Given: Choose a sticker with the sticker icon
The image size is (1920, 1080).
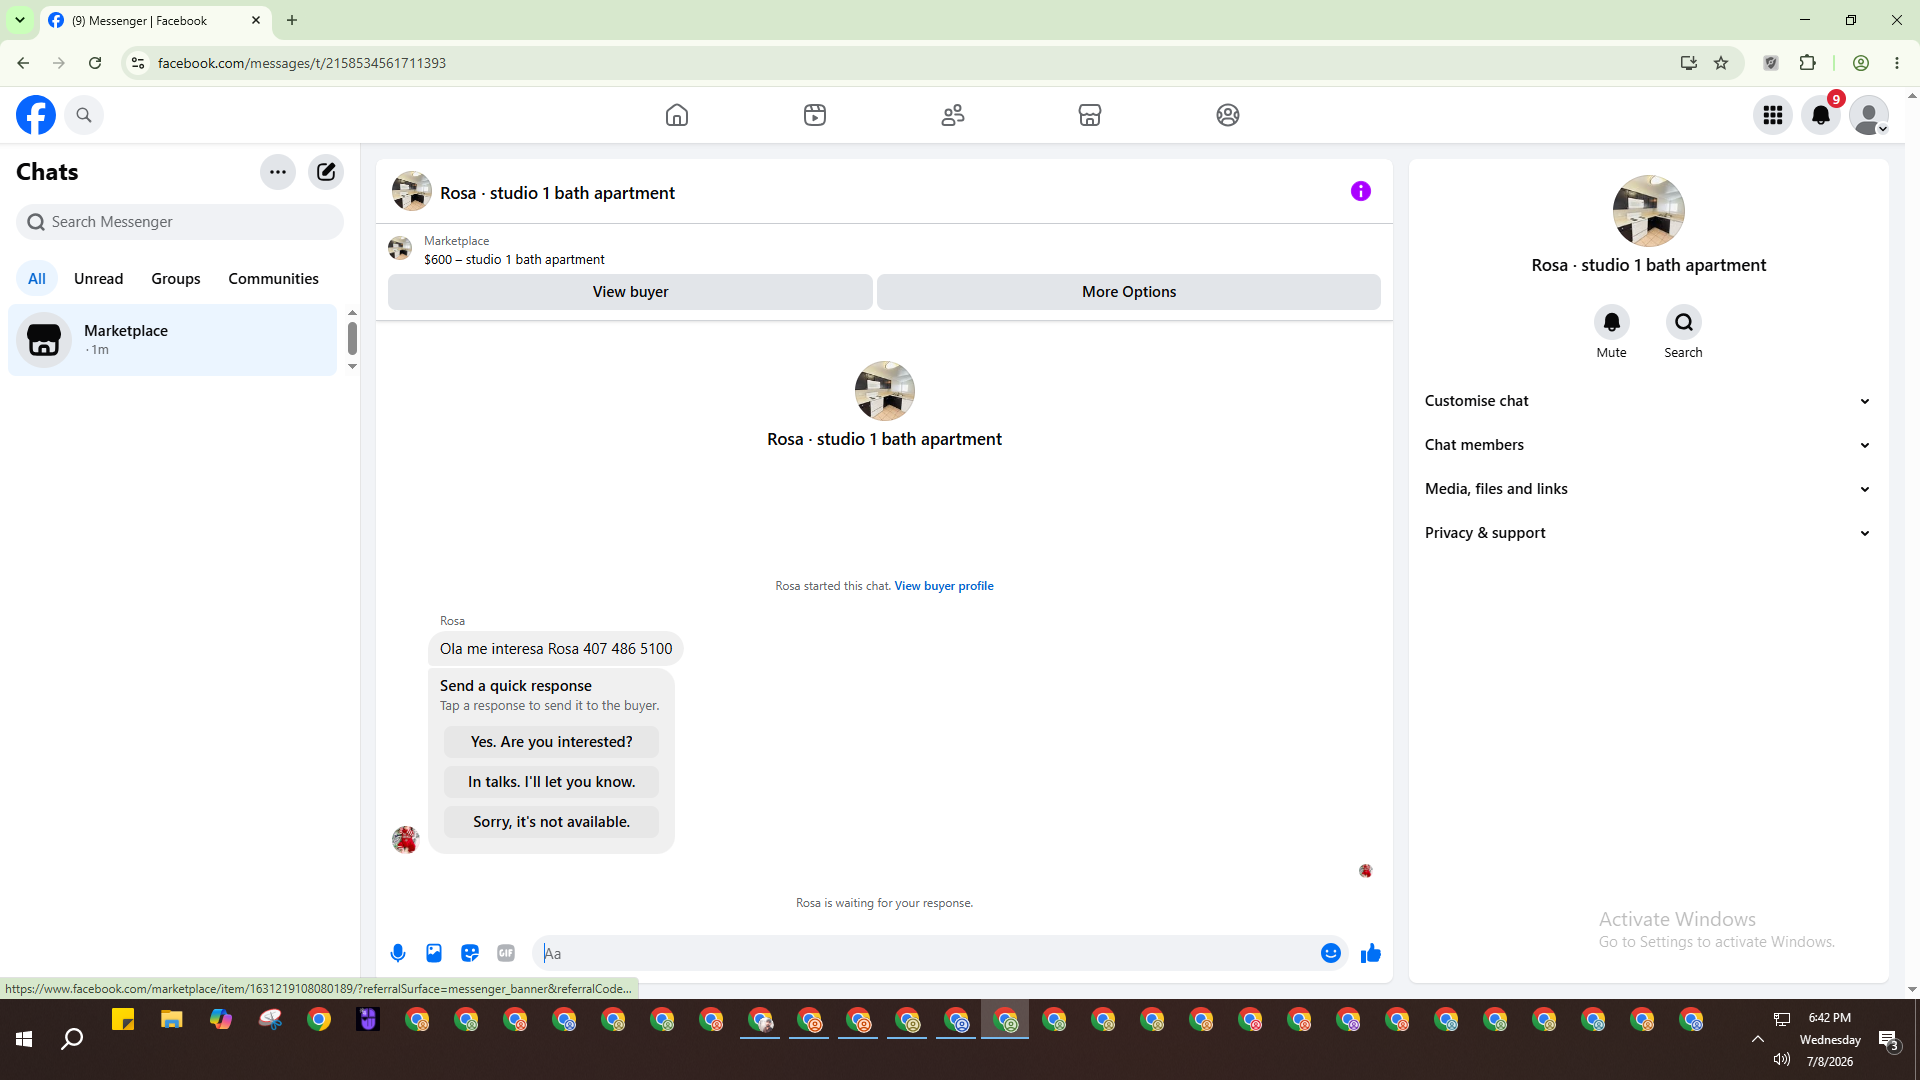Looking at the screenshot, I should [x=470, y=953].
